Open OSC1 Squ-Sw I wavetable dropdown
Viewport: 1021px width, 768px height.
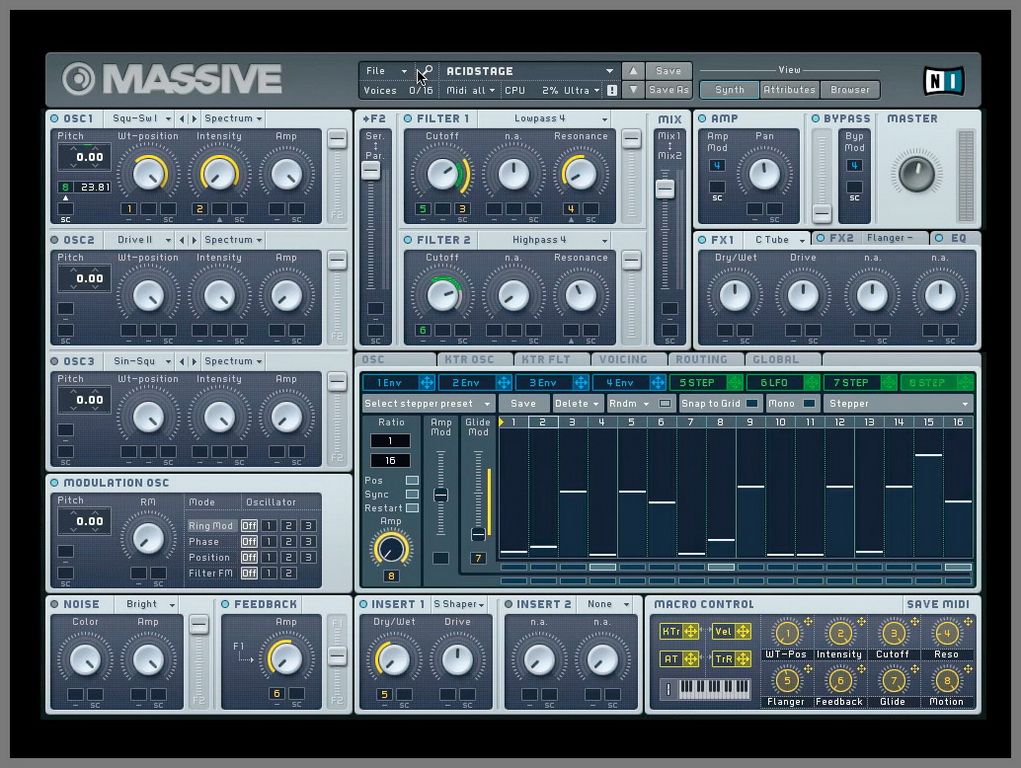[140, 119]
